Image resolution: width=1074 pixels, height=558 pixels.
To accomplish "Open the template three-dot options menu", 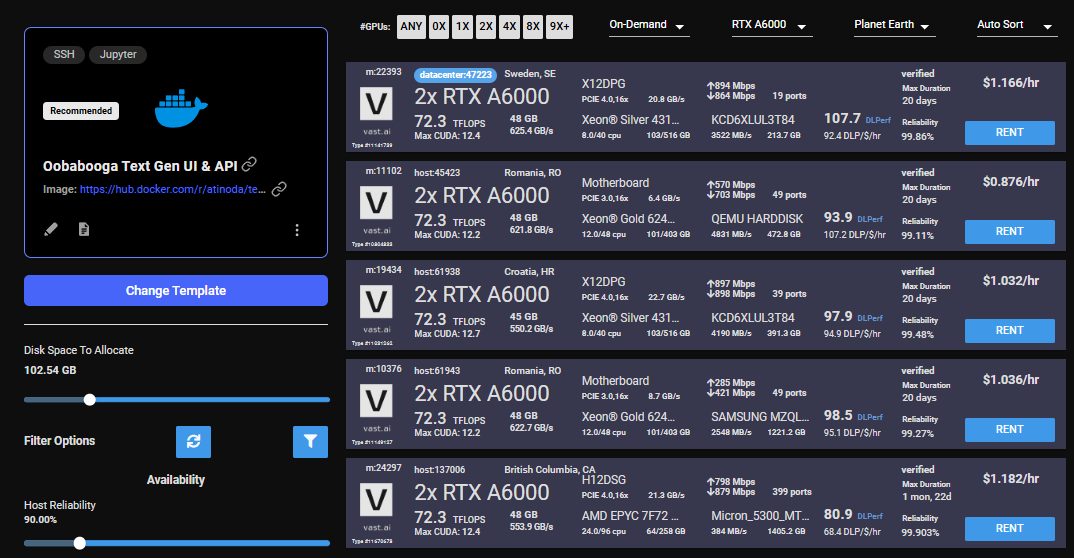I will pyautogui.click(x=297, y=230).
